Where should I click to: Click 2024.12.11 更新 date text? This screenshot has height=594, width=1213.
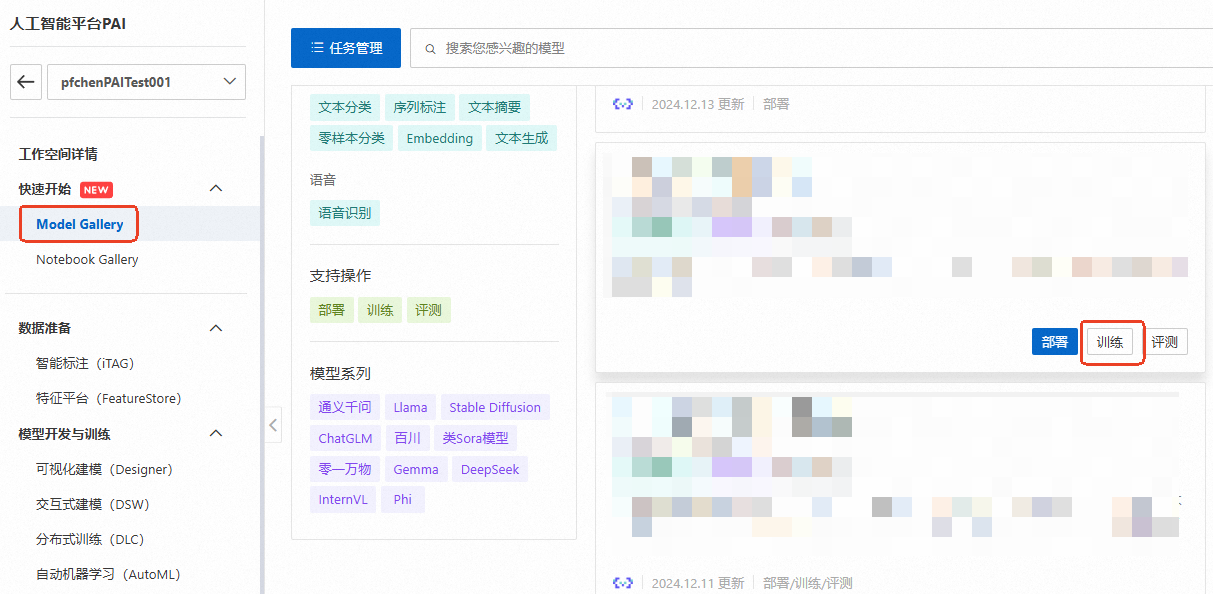(698, 583)
